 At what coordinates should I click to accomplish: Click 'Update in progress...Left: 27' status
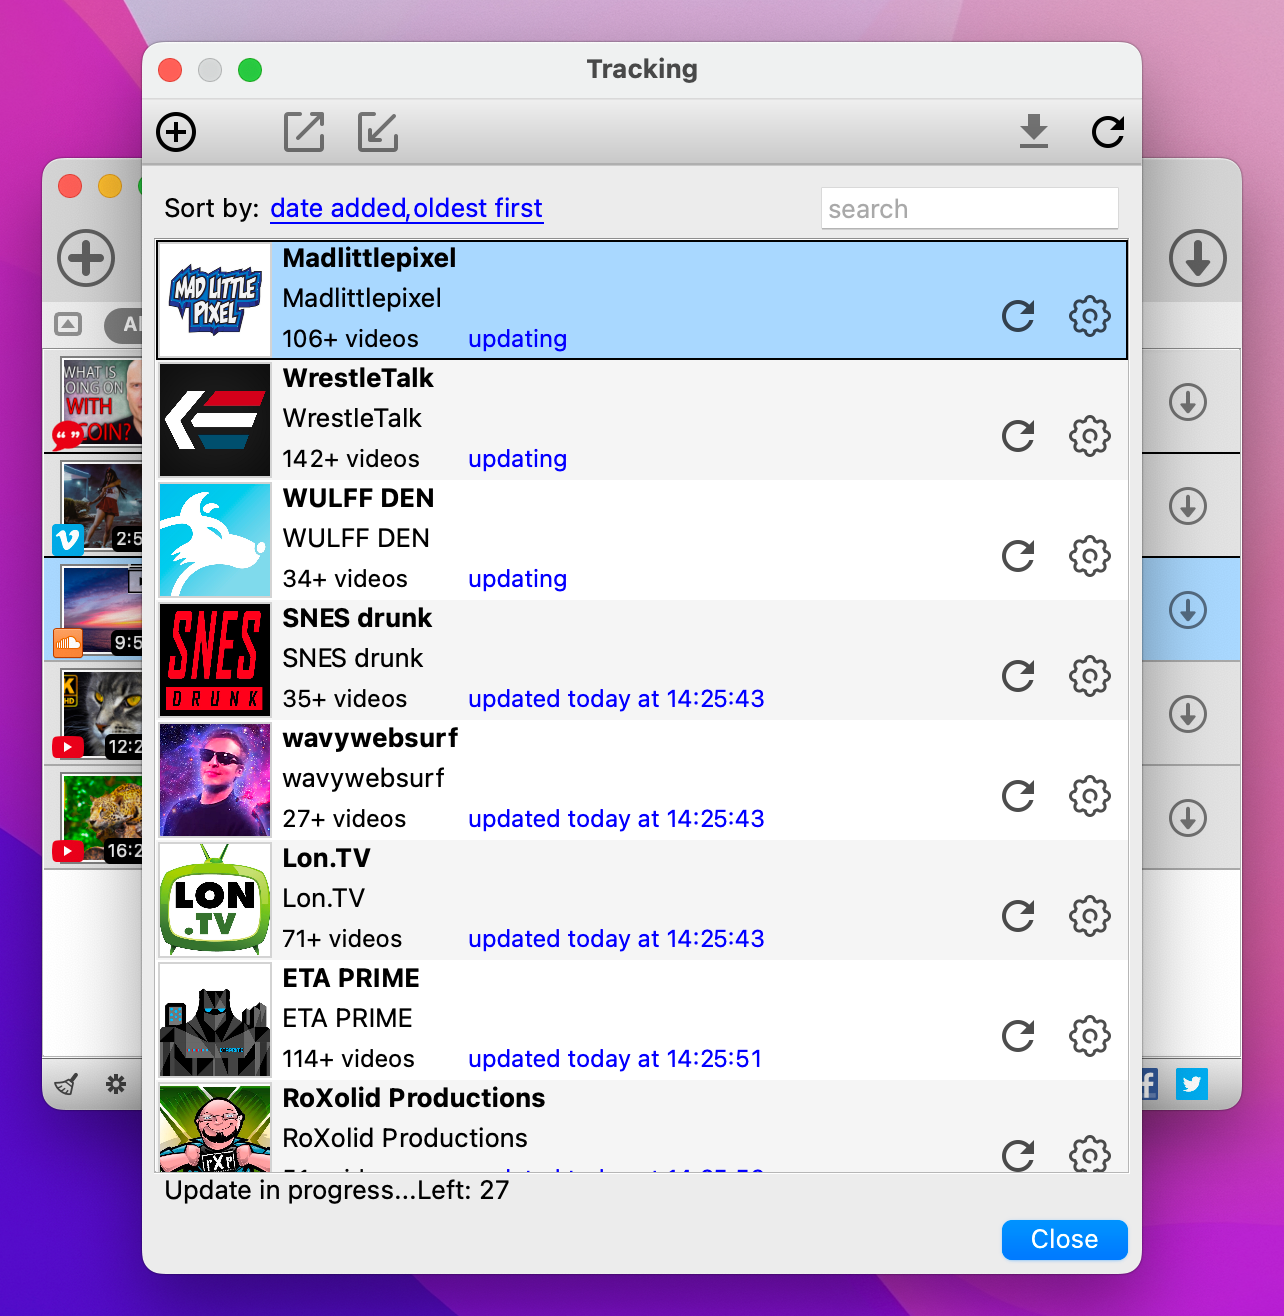coord(337,1190)
